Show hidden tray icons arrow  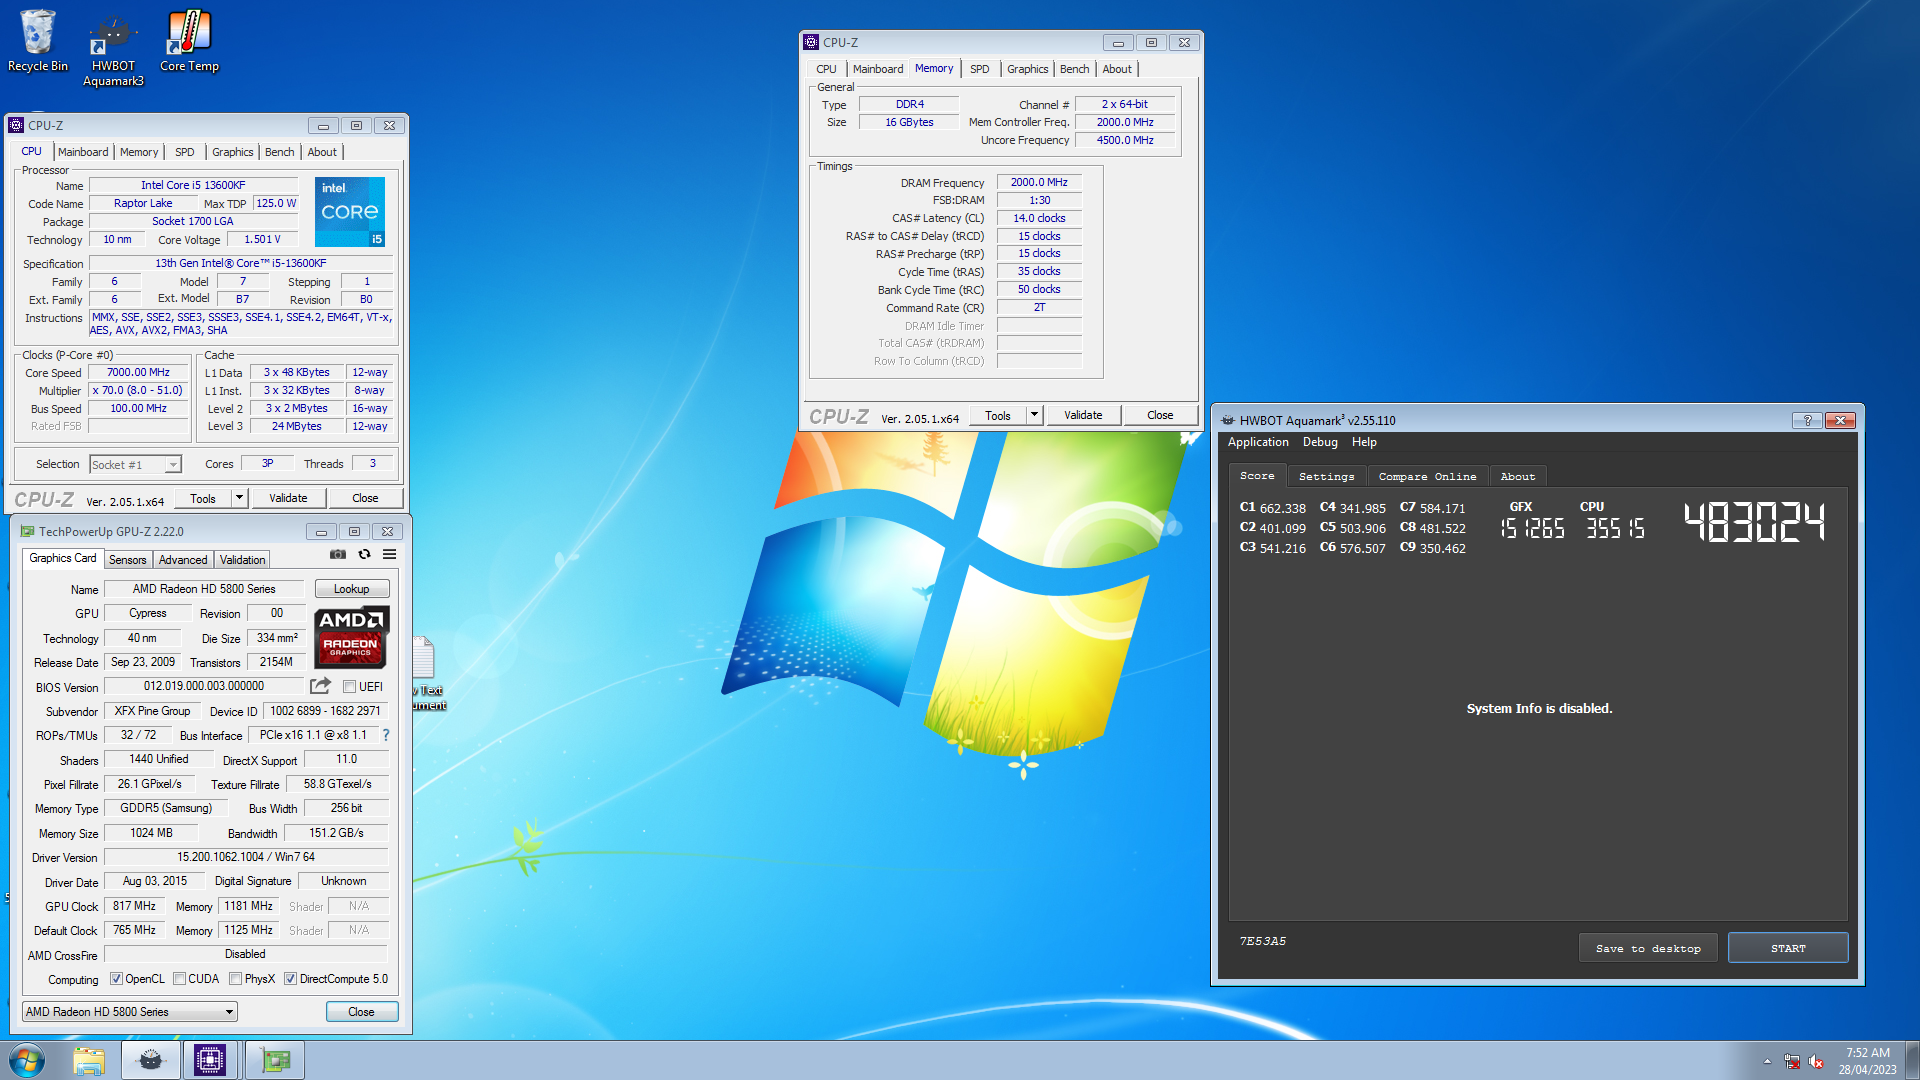(1767, 1061)
